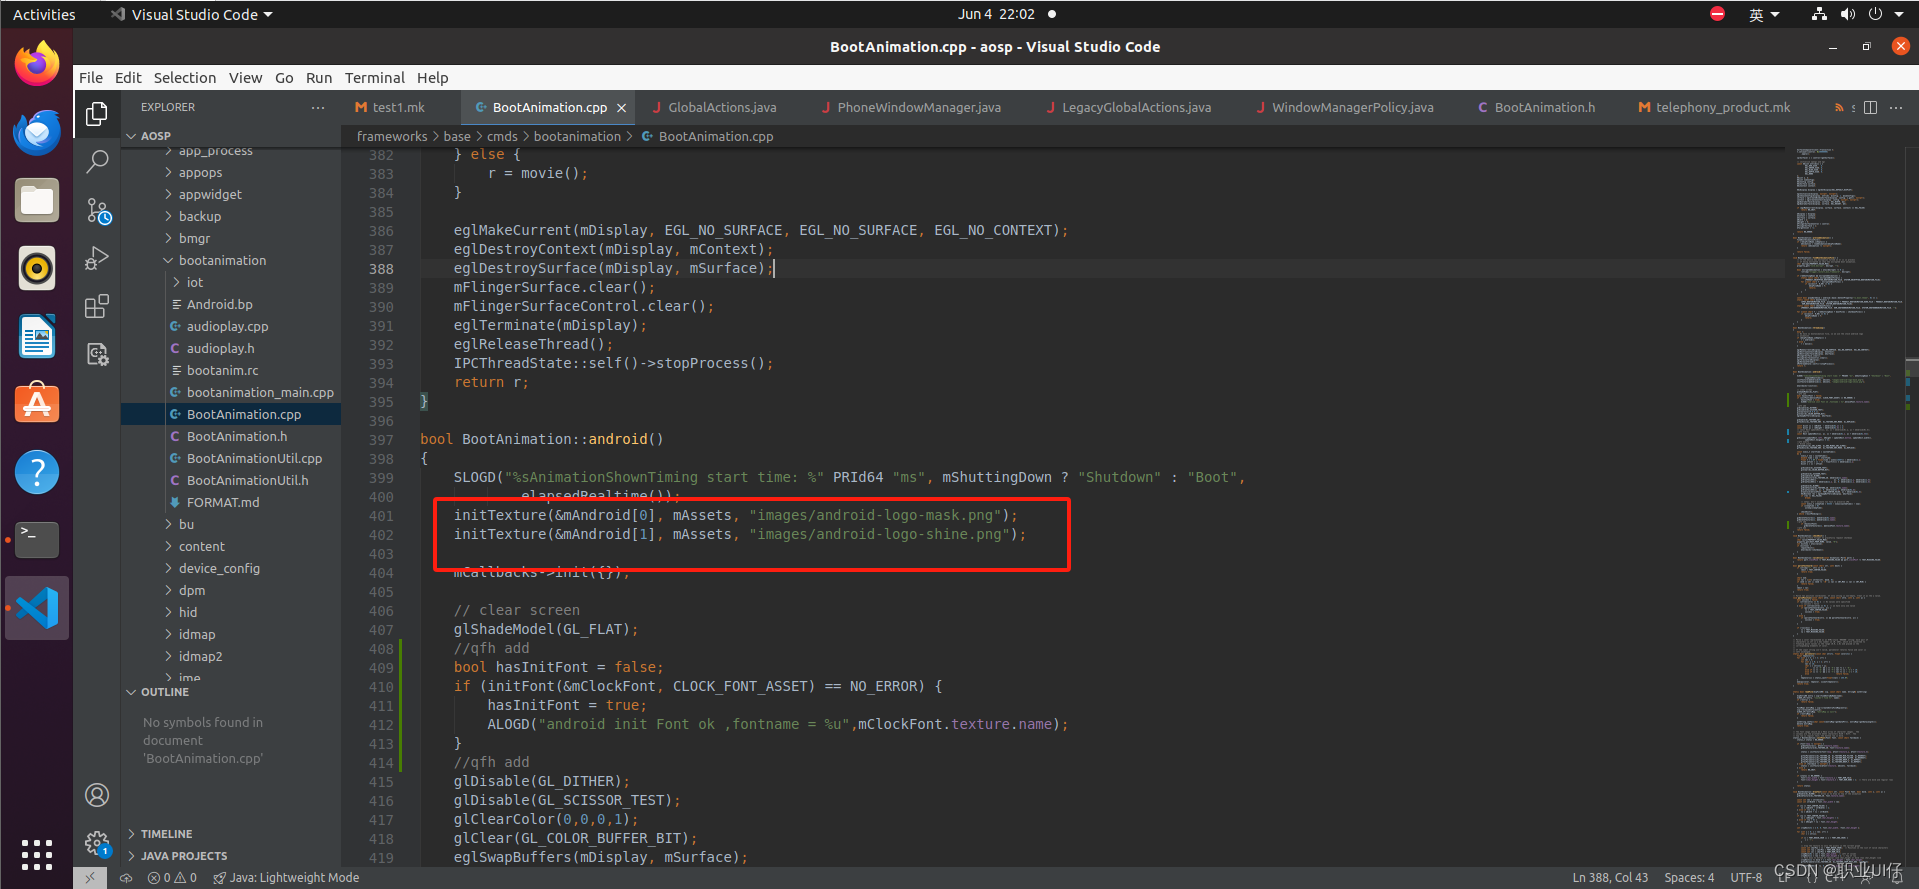Screen dimensions: 1919x889
Task: Open Rhythmbox from the dock
Action: [x=37, y=268]
